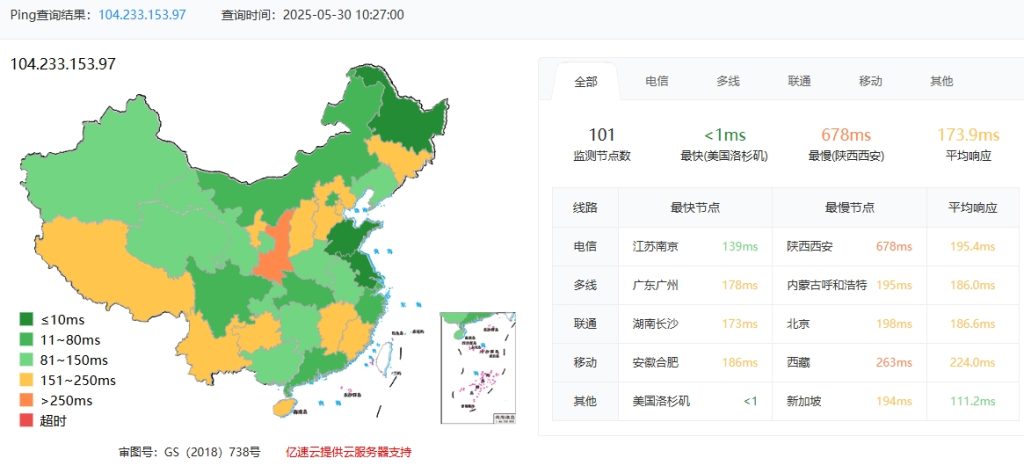Image resolution: width=1024 pixels, height=473 pixels.
Task: Click the orange >250ms legend swatch
Action: (x=27, y=401)
